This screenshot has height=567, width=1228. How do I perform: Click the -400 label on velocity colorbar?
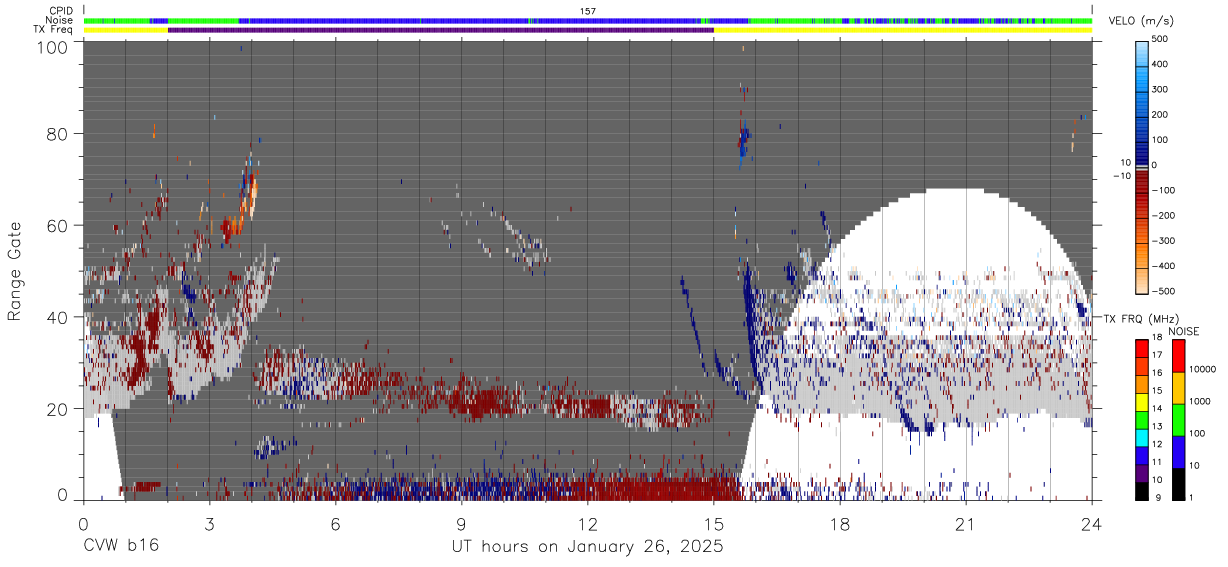click(1164, 266)
